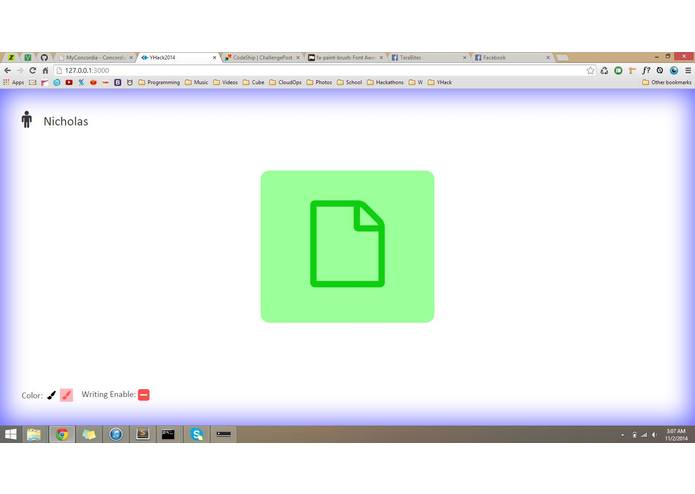Click the Chrome taskbar icon
Viewport: 695px width, 494px height.
62,434
